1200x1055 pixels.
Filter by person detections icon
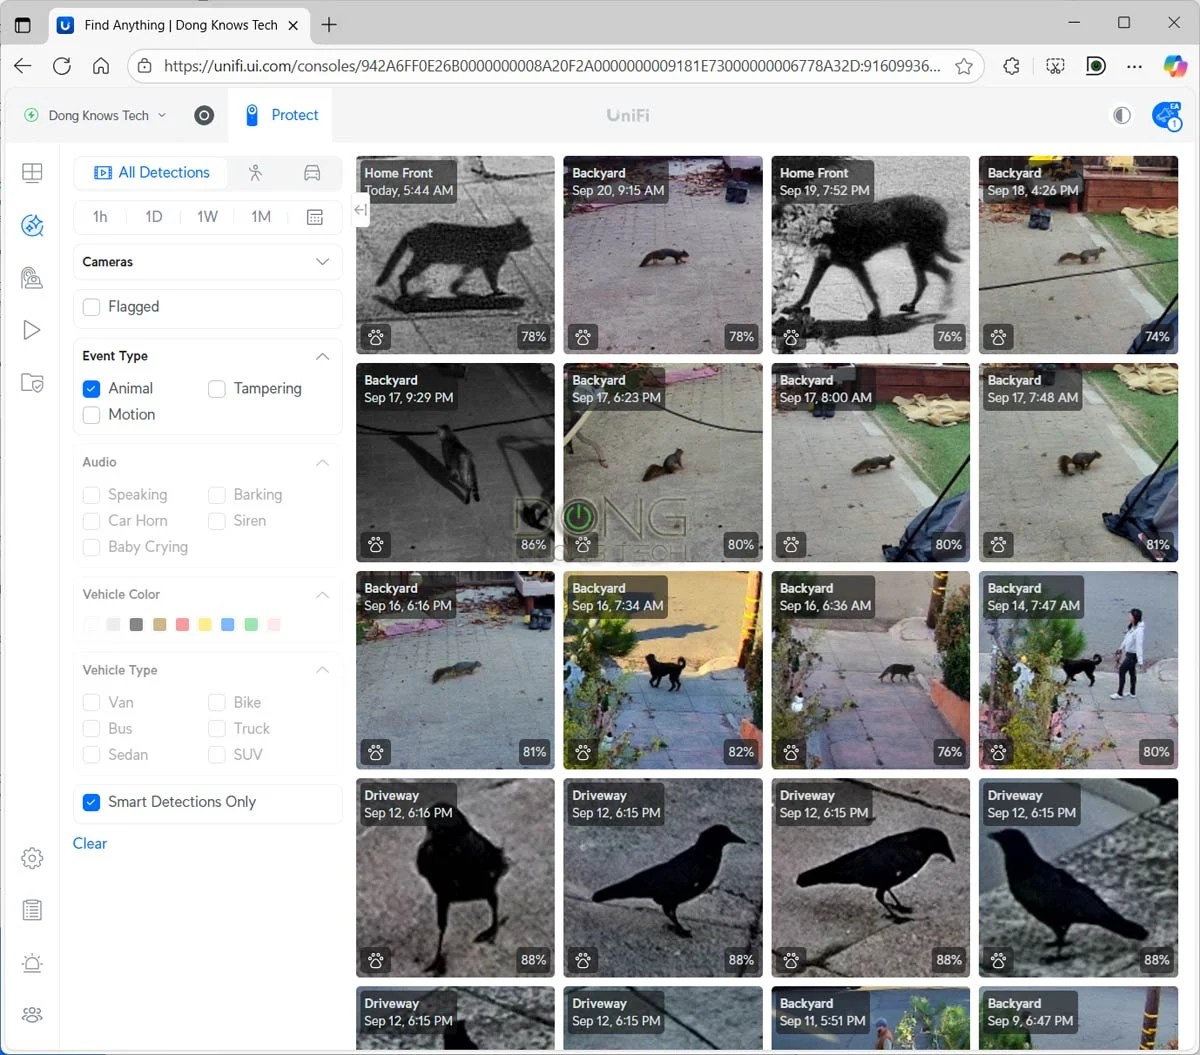point(255,173)
